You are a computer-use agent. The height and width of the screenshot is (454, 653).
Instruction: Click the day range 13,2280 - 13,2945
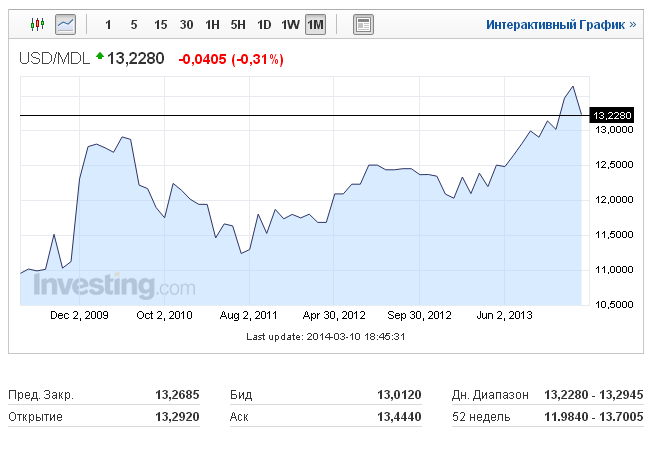594,395
